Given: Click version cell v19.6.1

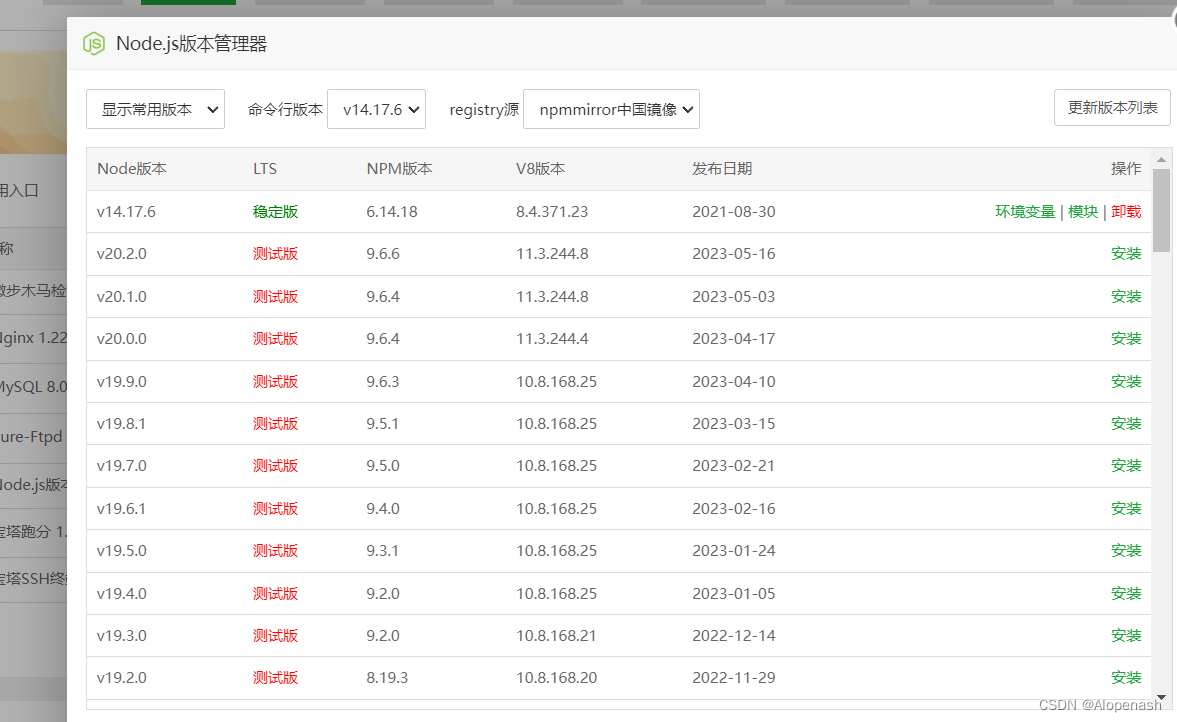Looking at the screenshot, I should [122, 508].
